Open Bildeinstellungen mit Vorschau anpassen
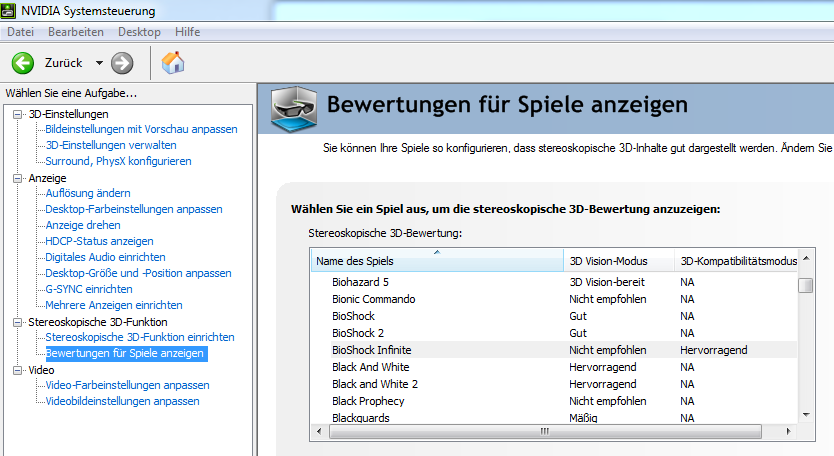The width and height of the screenshot is (834, 456). point(141,129)
